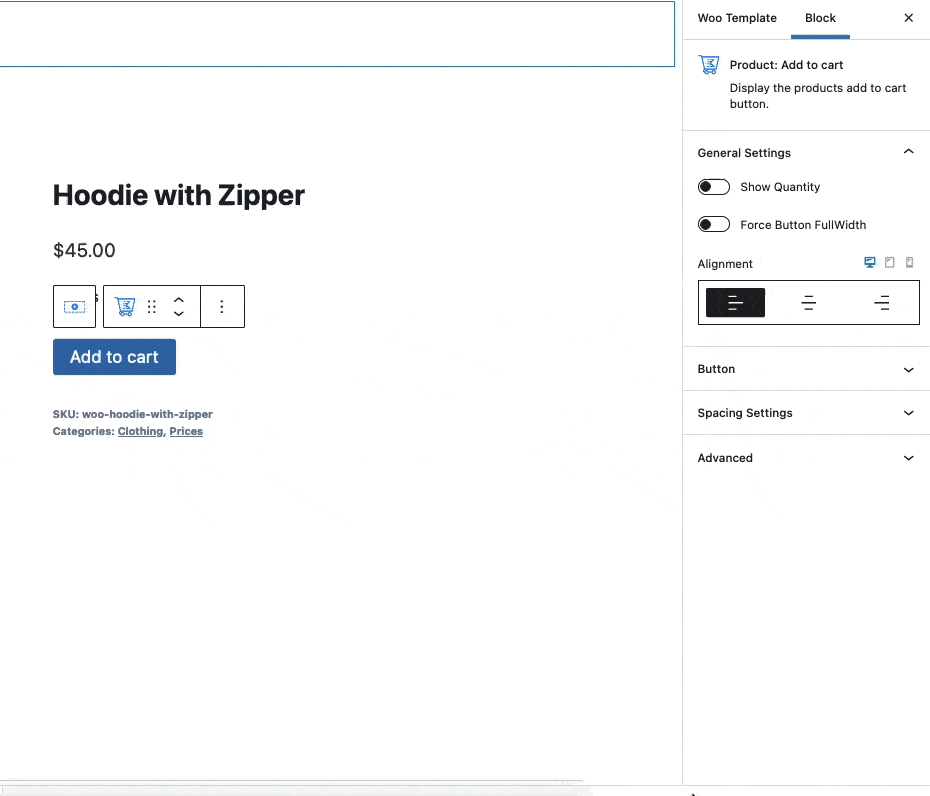Set alignment to left
Viewport: 930px width, 796px height.
(x=735, y=303)
